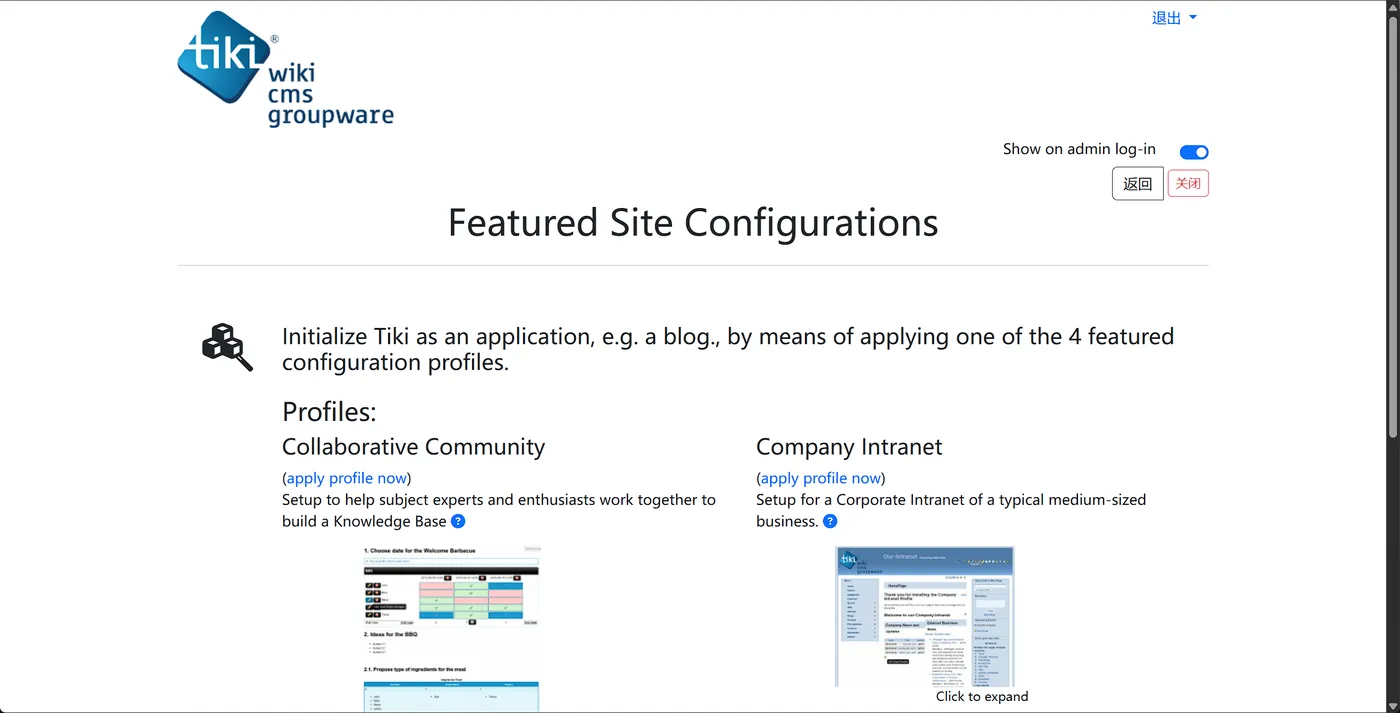Expand the Company Intranet screenshot thumbnail

(x=925, y=616)
